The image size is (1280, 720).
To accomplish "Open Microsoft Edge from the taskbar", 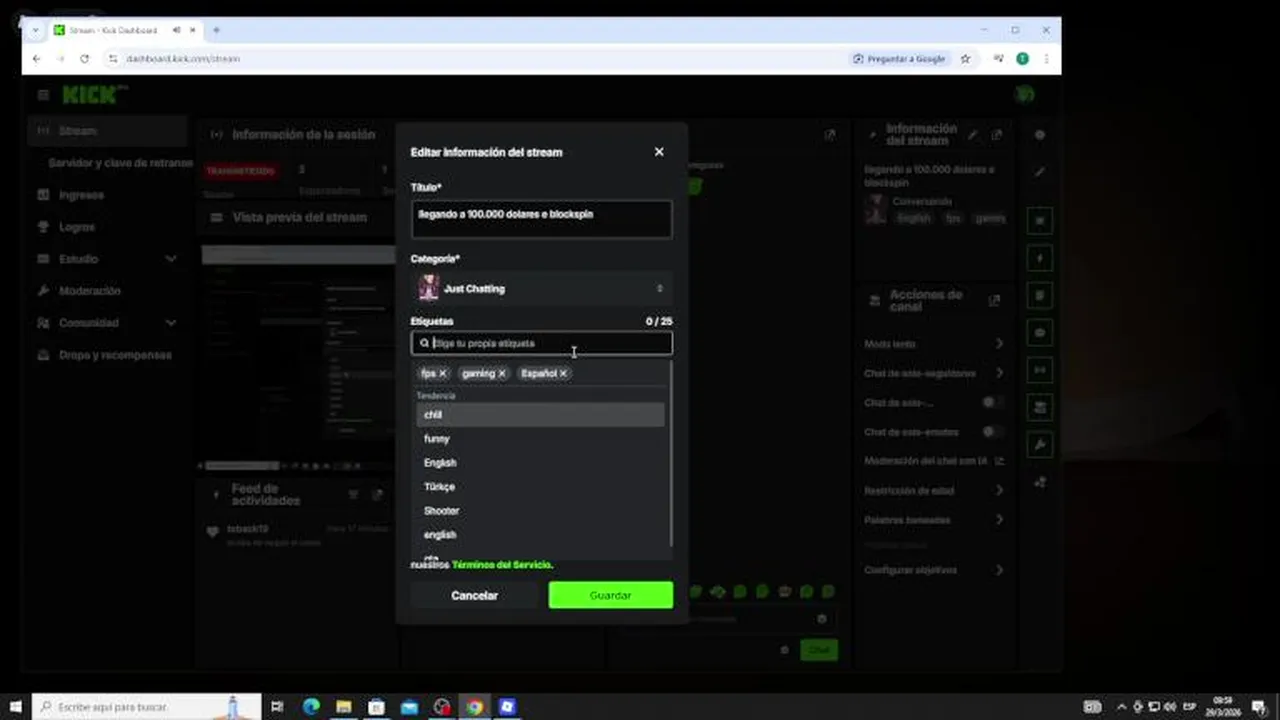I will point(311,707).
